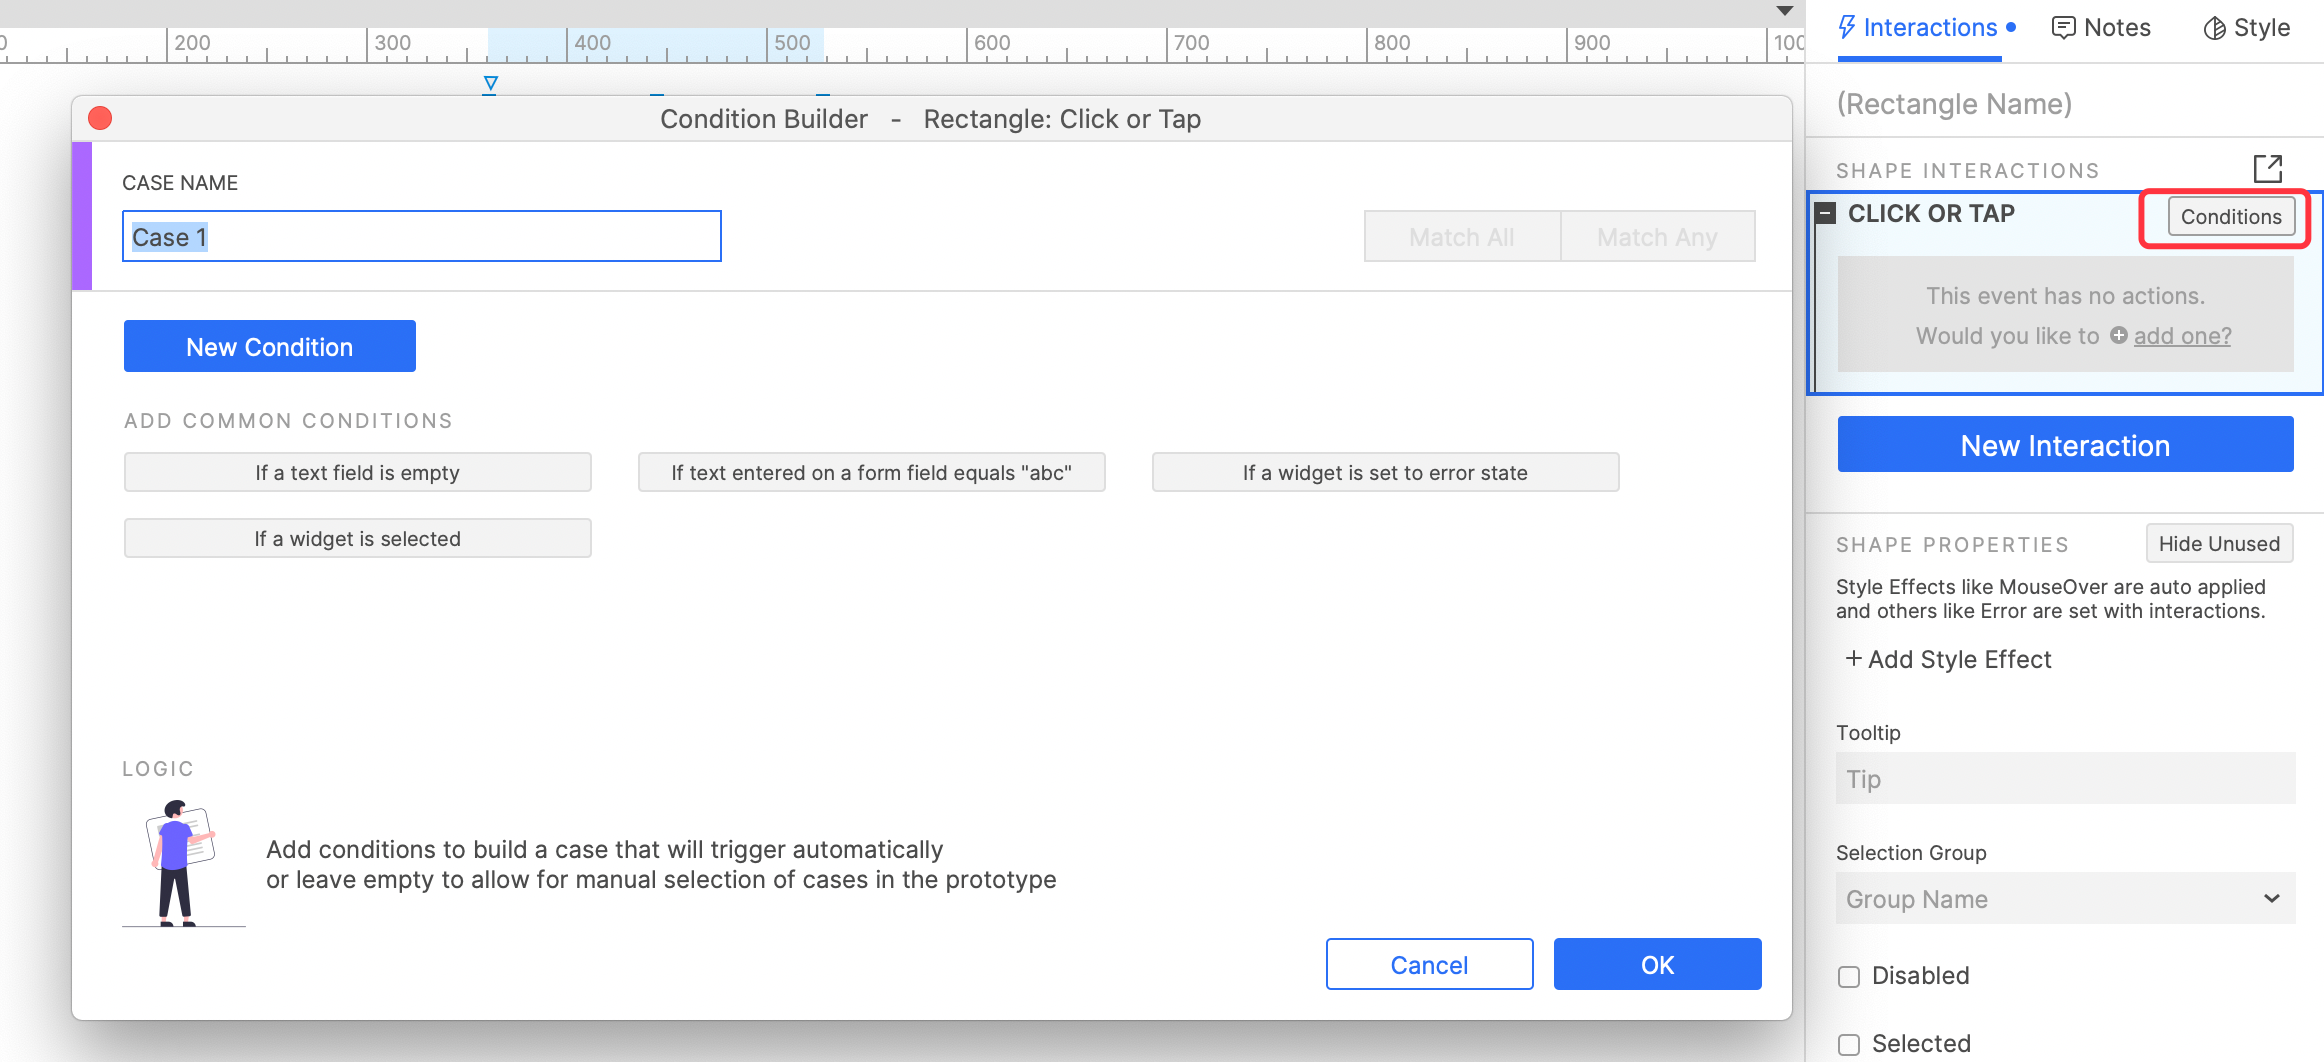Click the red close dialog button
This screenshot has width=2324, height=1062.
point(100,119)
